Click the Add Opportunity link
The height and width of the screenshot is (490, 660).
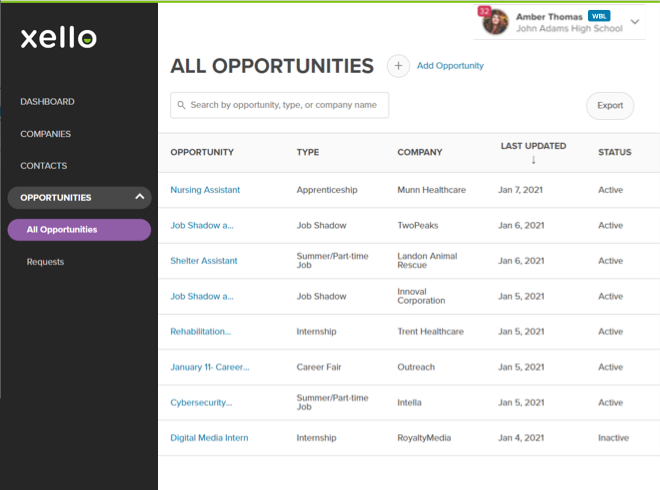coord(450,66)
